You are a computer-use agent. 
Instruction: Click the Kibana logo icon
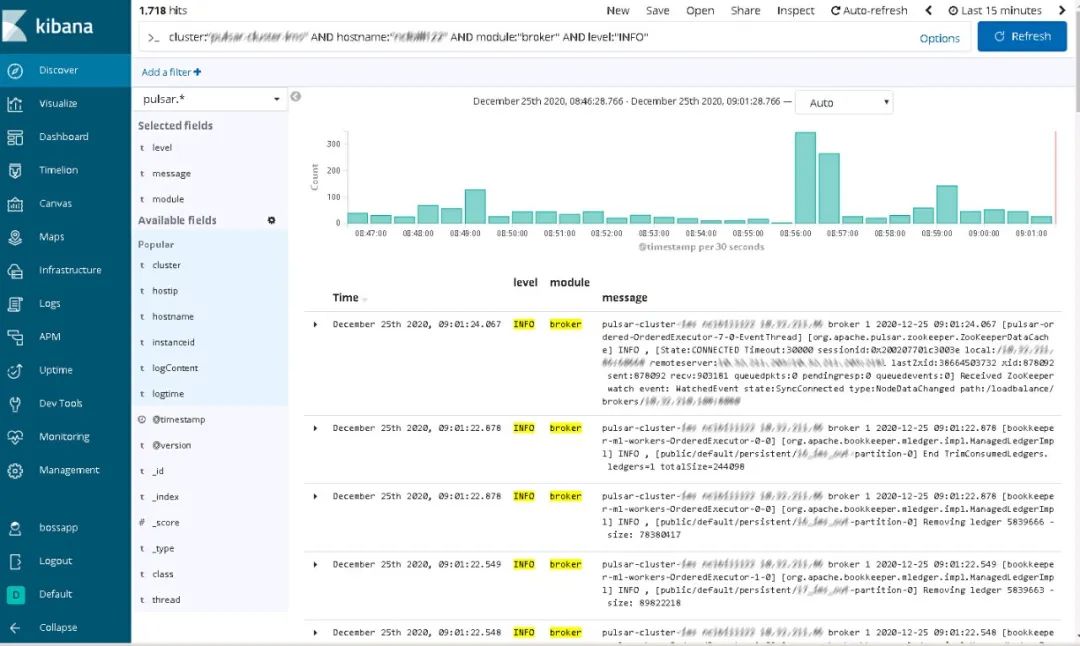click(x=14, y=25)
